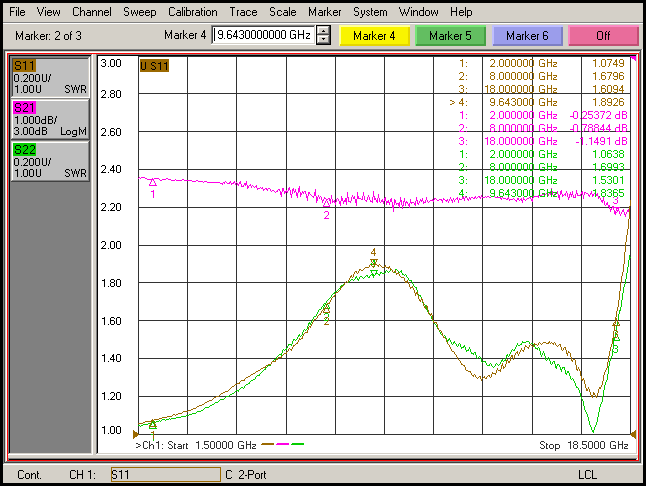
Task: Open the Trace menu
Action: coord(243,12)
